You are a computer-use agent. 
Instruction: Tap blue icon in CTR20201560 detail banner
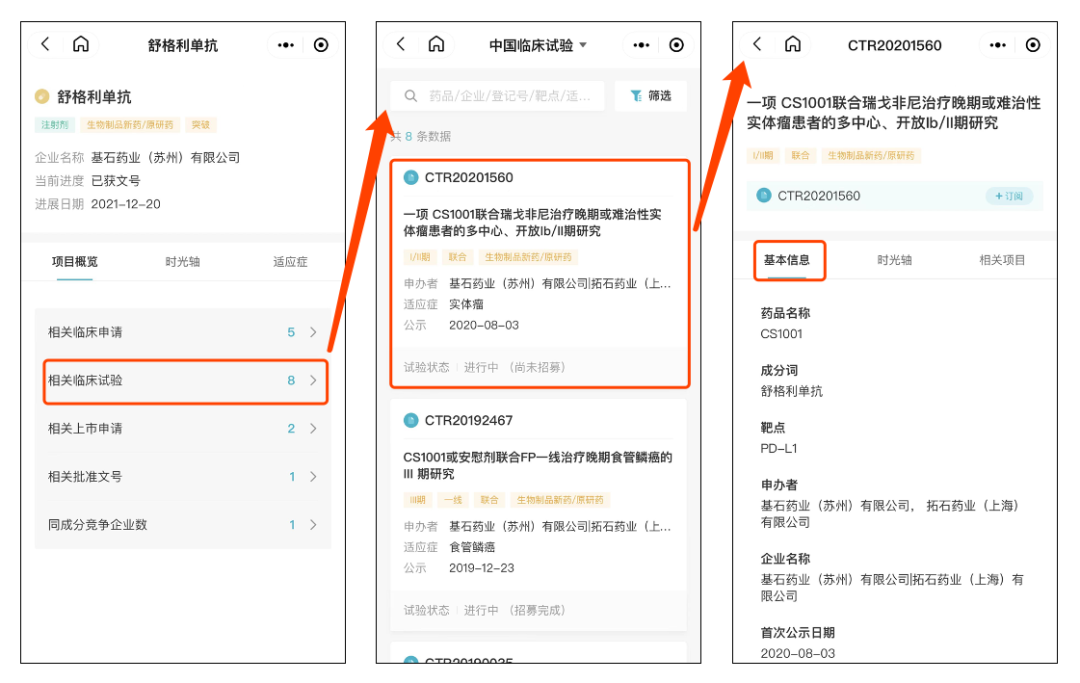point(764,196)
